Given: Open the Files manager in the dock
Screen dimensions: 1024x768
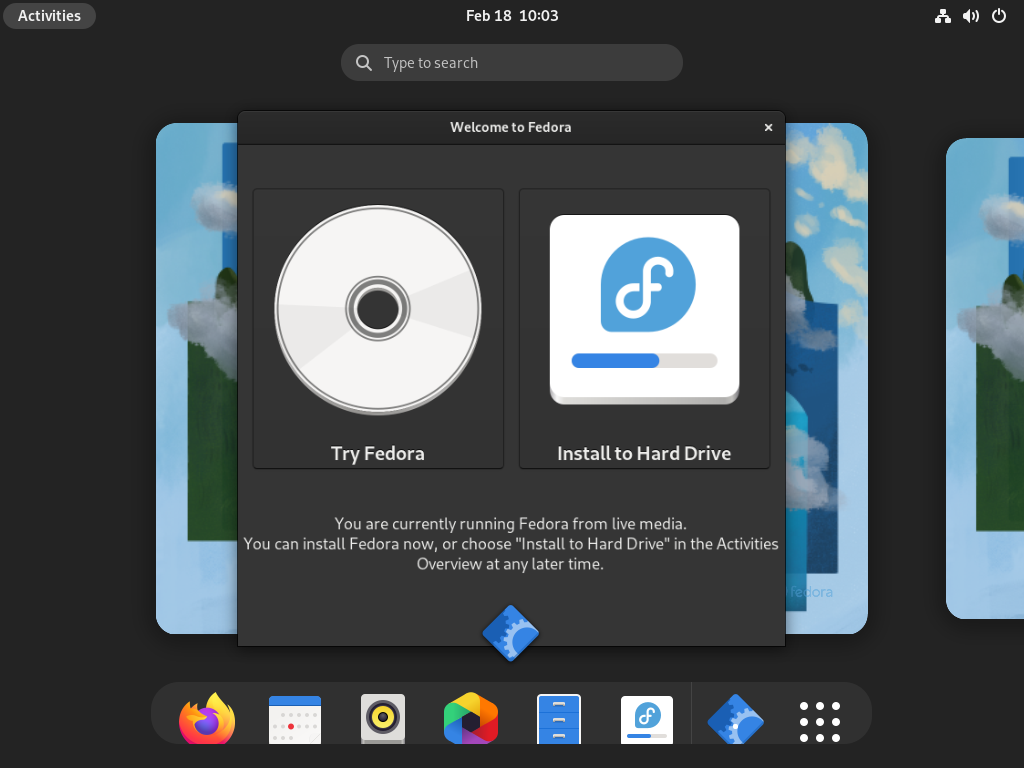Looking at the screenshot, I should (x=558, y=719).
